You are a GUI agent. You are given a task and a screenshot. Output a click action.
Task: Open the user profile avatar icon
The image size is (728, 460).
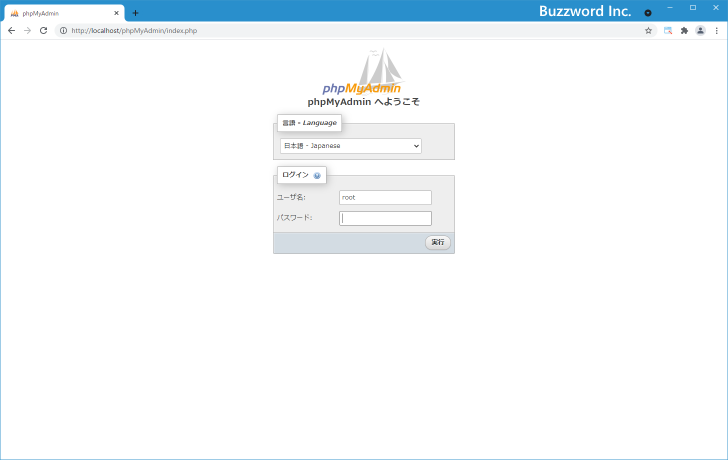point(700,31)
